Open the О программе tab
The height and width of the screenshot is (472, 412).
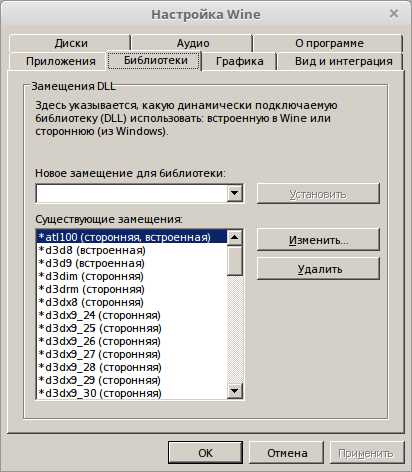click(x=329, y=43)
